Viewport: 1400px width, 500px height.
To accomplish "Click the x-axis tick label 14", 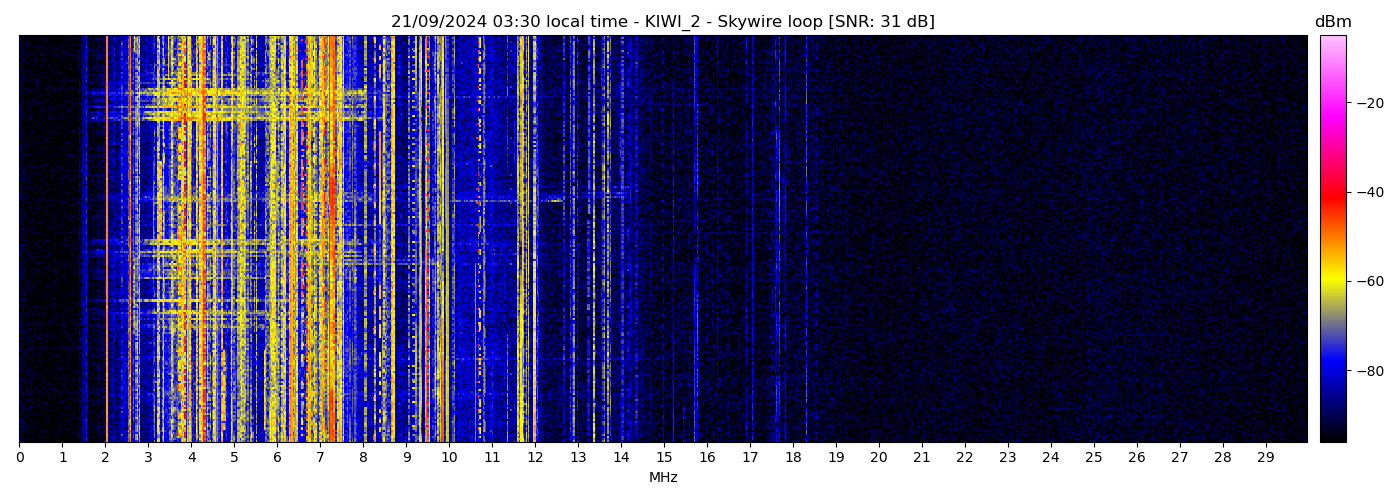I will (621, 458).
